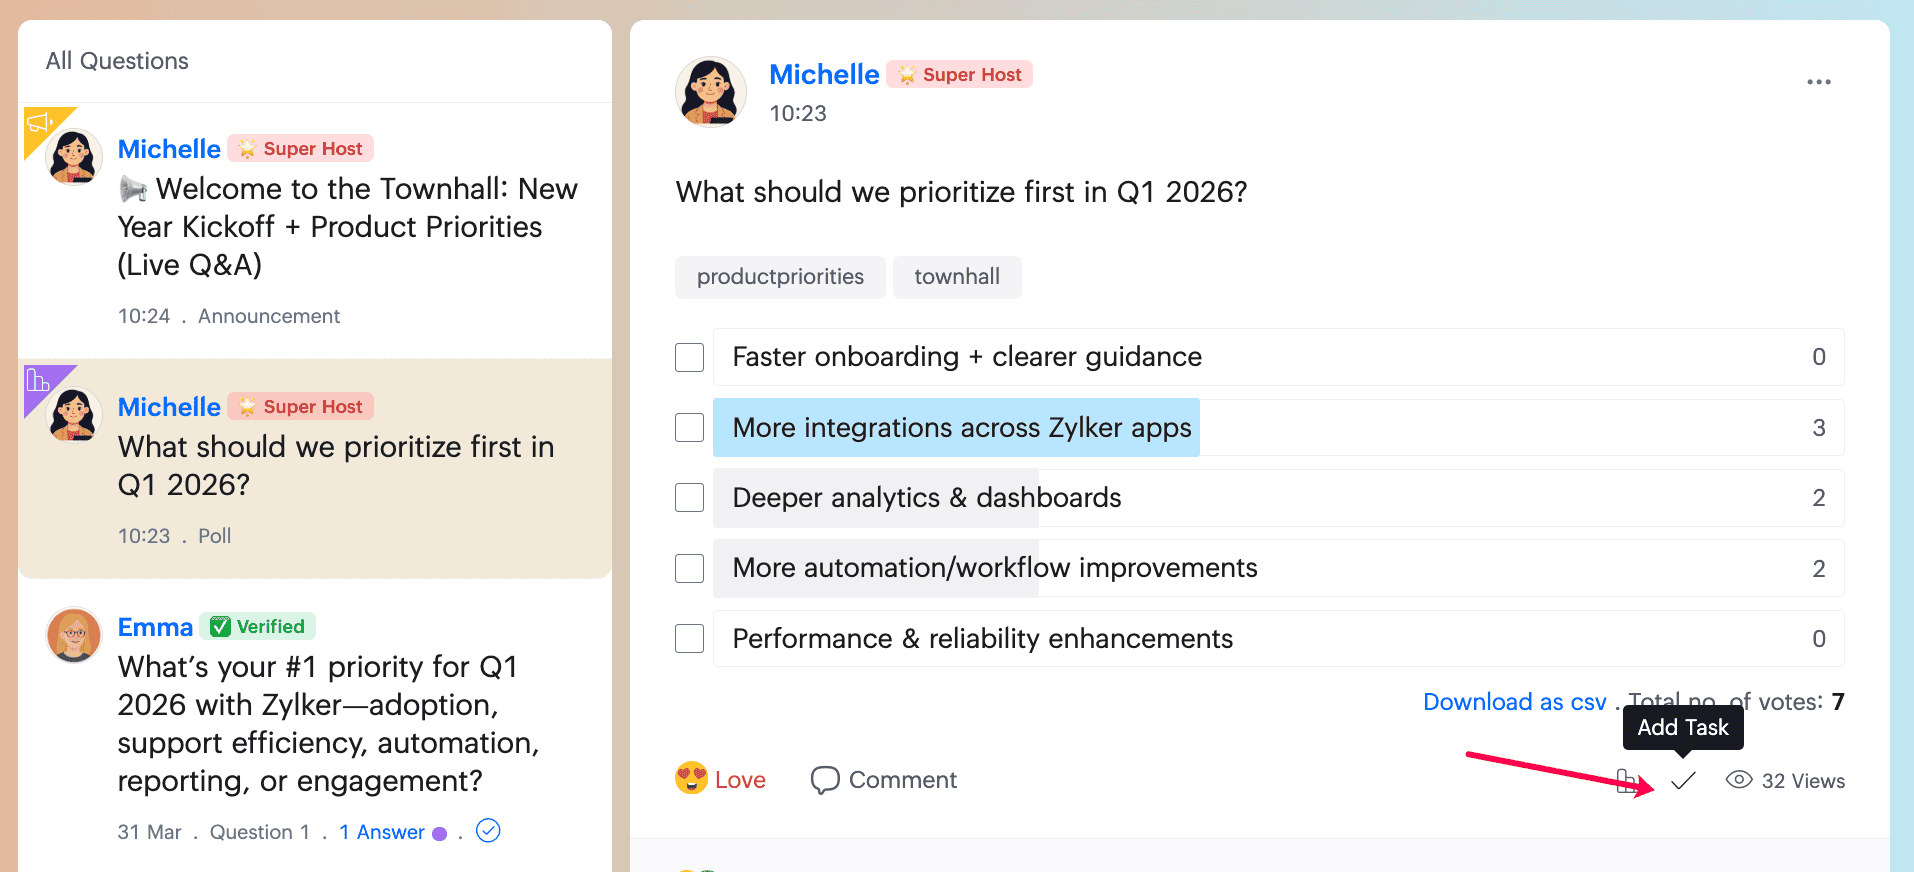Check Faster onboarding + clearer guidance option
The width and height of the screenshot is (1914, 872).
pyautogui.click(x=690, y=357)
